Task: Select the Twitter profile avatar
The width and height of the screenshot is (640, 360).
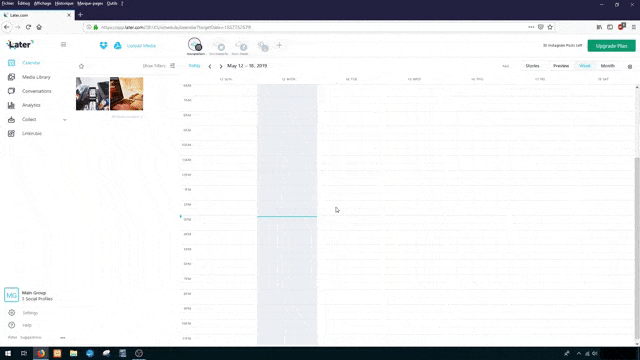Action: pos(219,46)
